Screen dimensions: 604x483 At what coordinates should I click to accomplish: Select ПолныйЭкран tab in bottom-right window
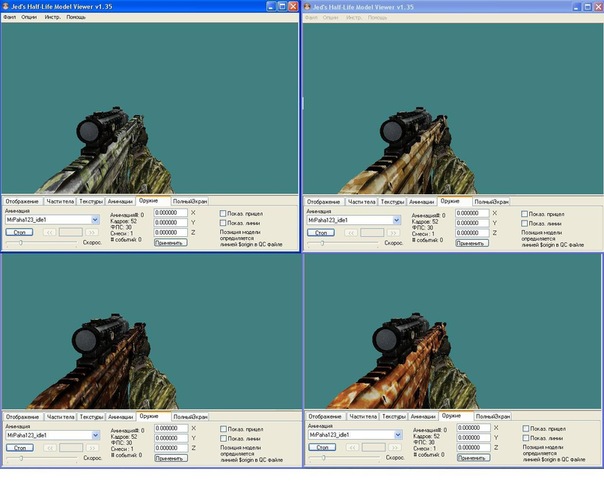(x=493, y=416)
